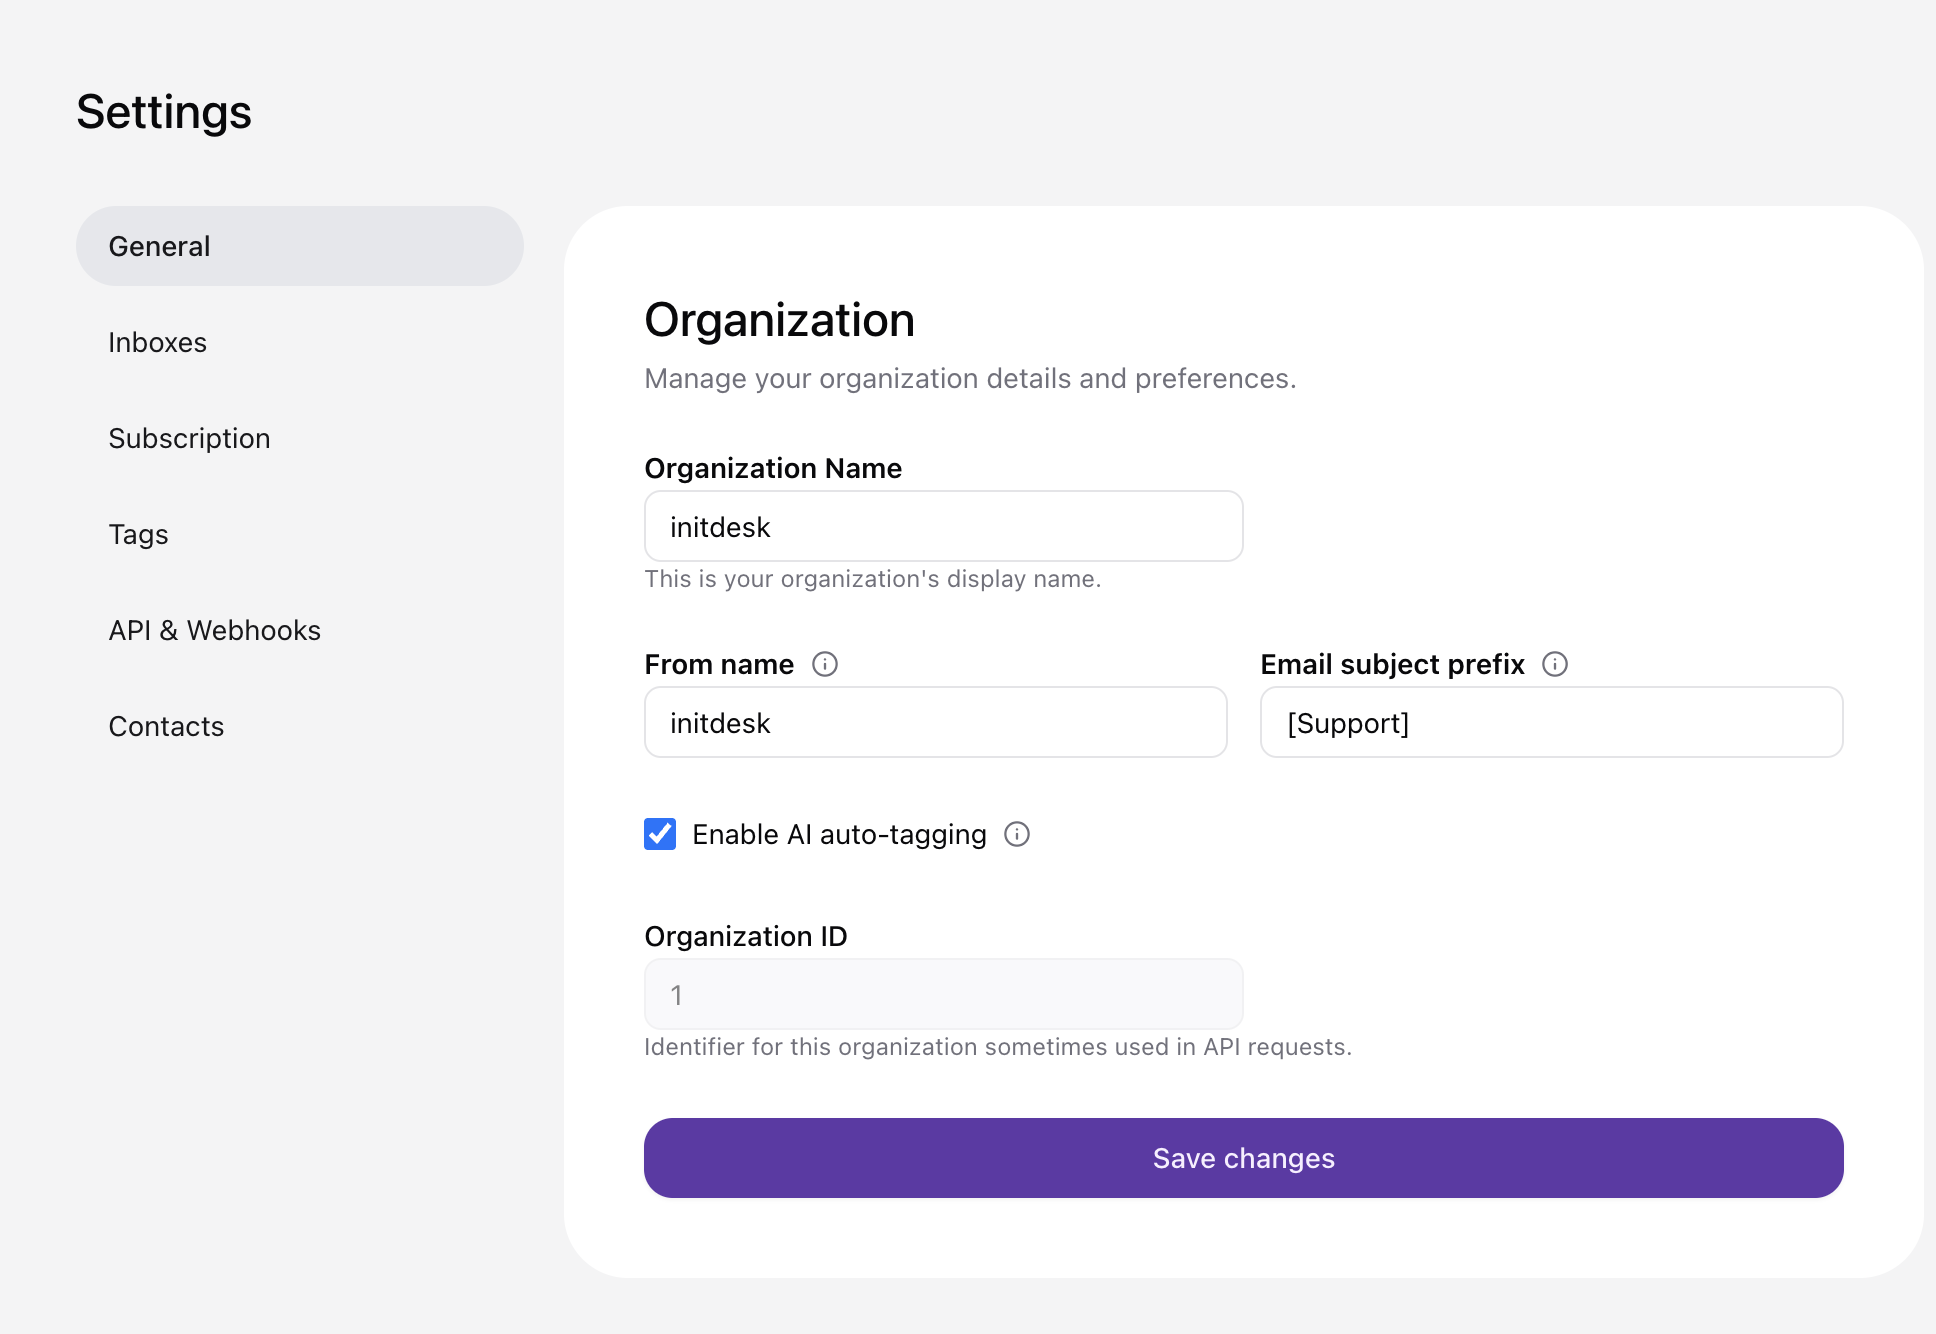
Task: Open the Tags settings section
Action: click(138, 534)
